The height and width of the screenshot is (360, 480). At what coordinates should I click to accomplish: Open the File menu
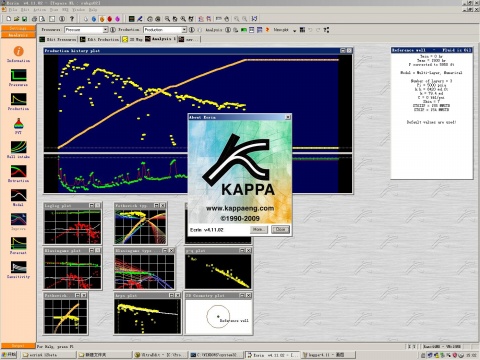[13, 10]
